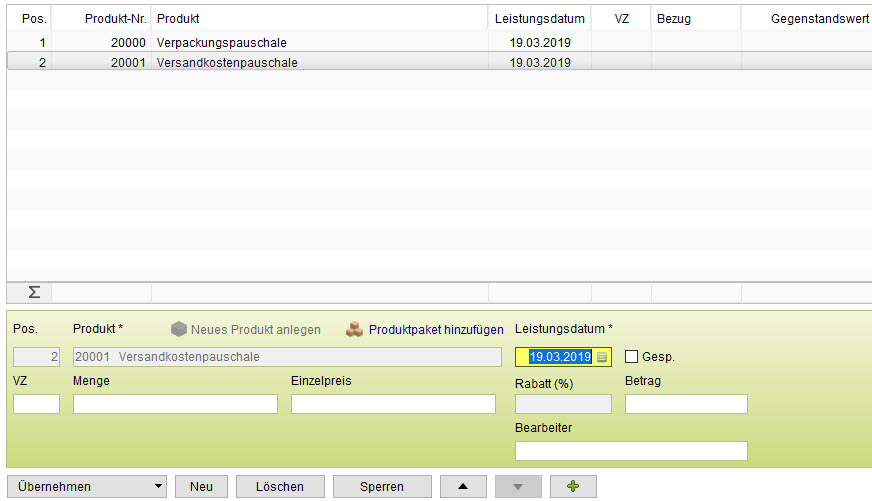Sort by Produkt-Nr. column header

click(x=115, y=19)
